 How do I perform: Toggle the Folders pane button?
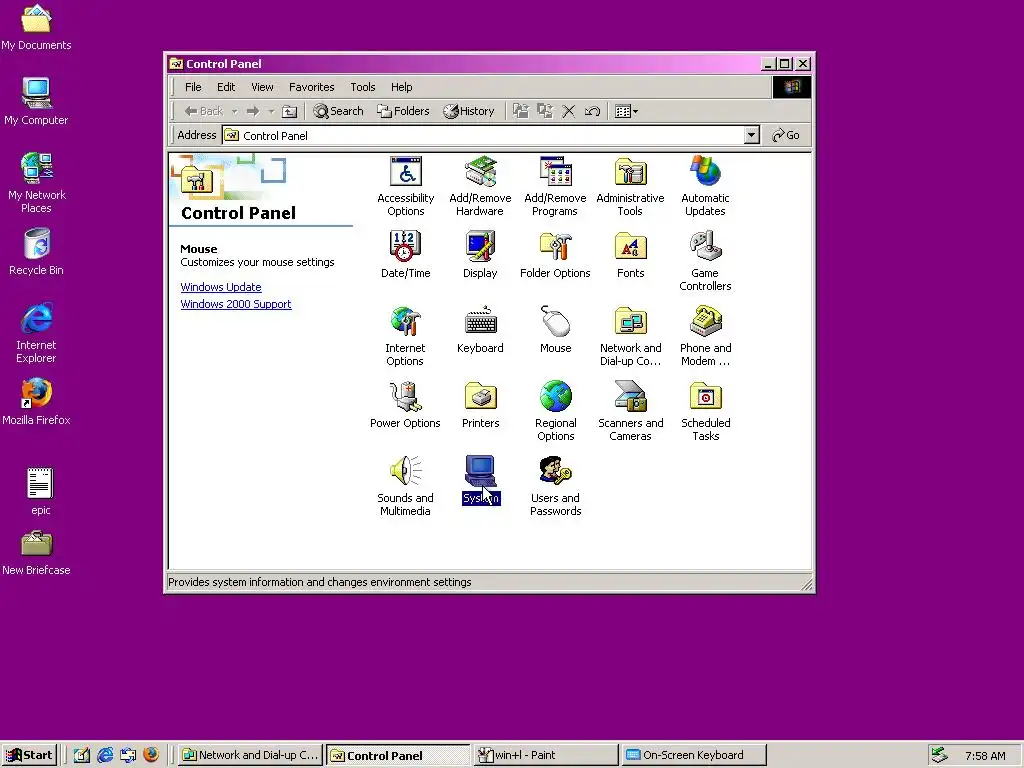point(403,111)
